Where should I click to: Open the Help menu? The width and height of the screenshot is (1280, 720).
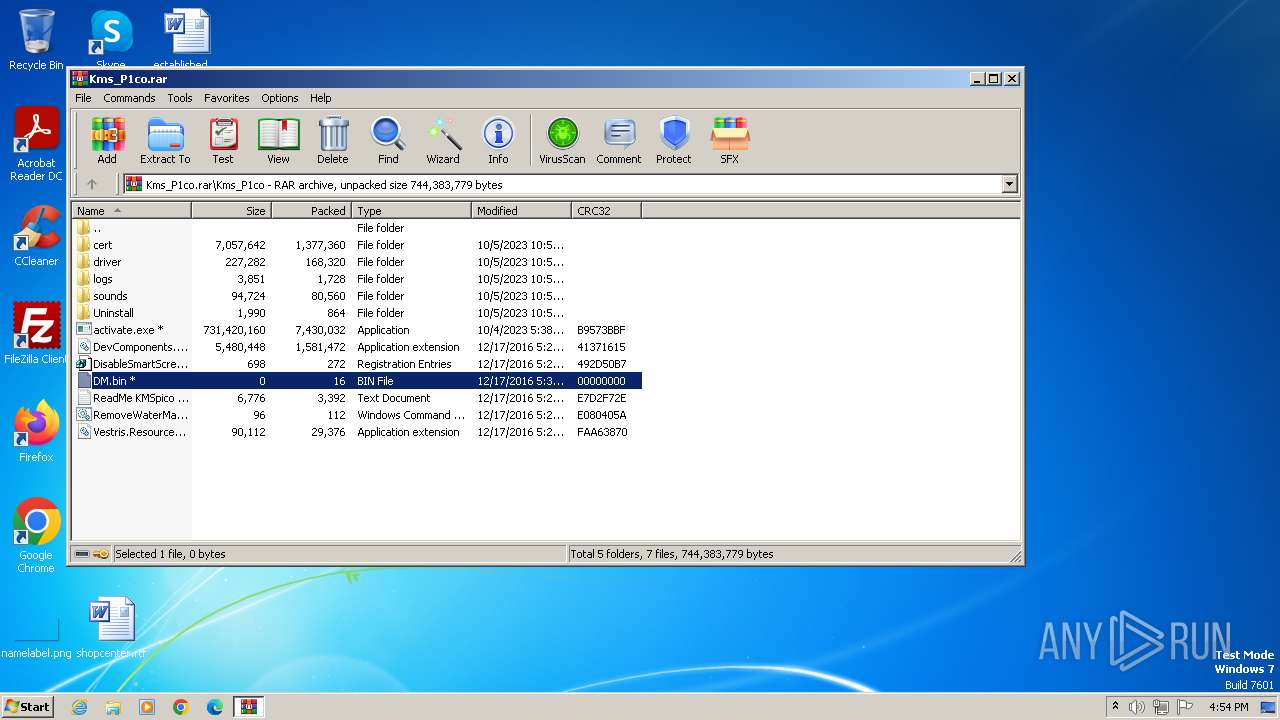pos(320,98)
